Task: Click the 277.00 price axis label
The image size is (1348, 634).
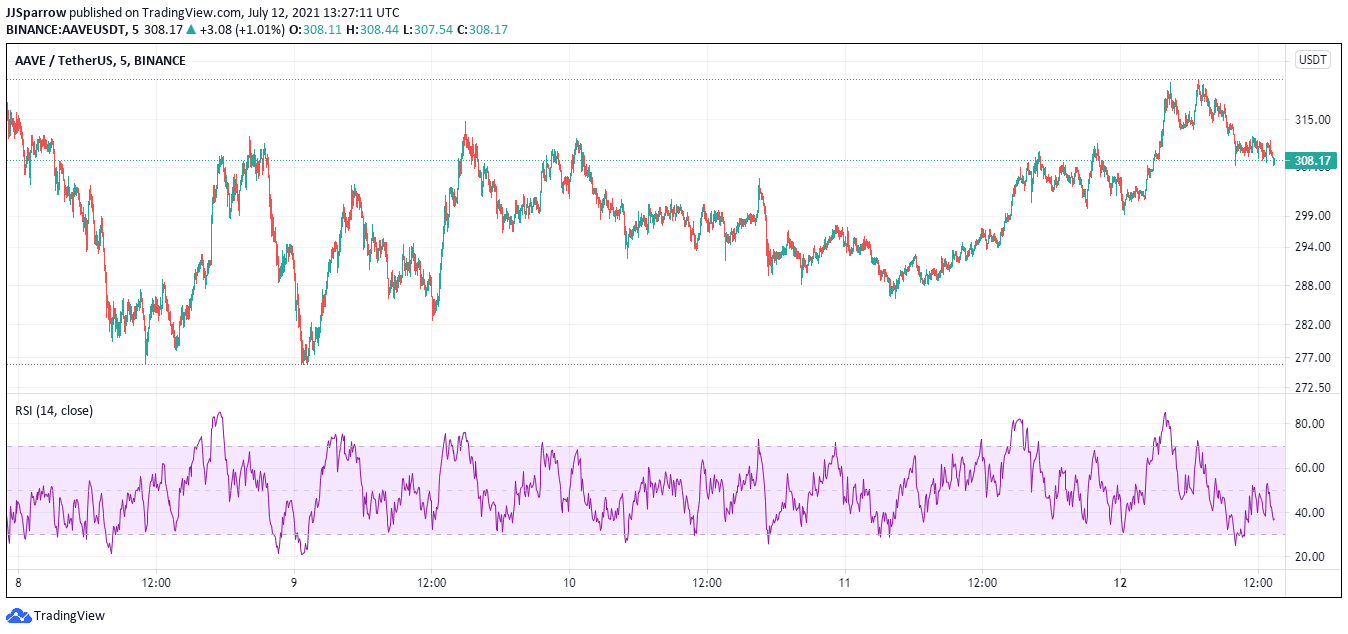Action: [1311, 357]
